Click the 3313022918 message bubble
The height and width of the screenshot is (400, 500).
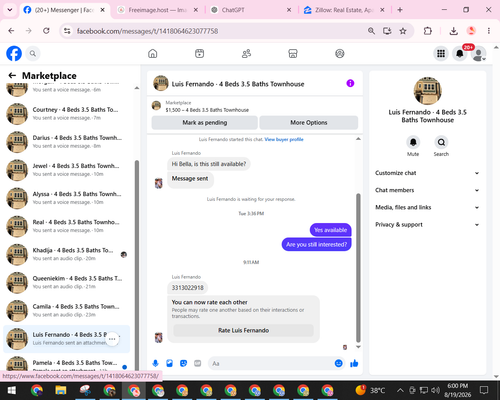(187, 288)
